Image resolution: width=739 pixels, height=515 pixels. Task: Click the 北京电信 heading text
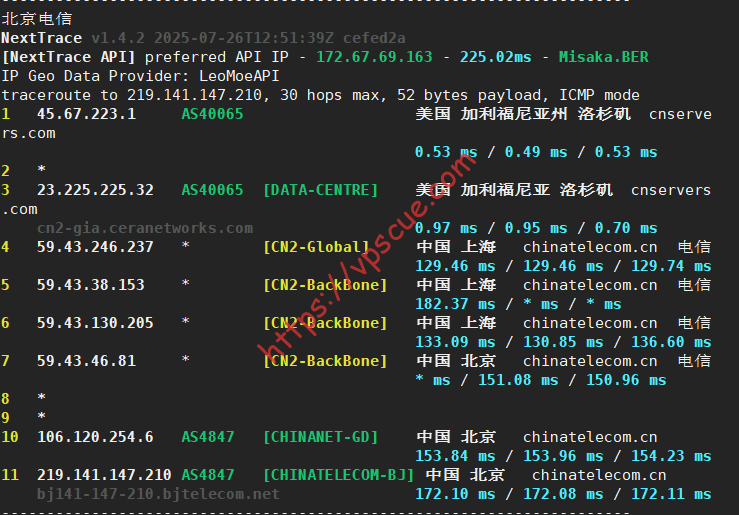[36, 18]
